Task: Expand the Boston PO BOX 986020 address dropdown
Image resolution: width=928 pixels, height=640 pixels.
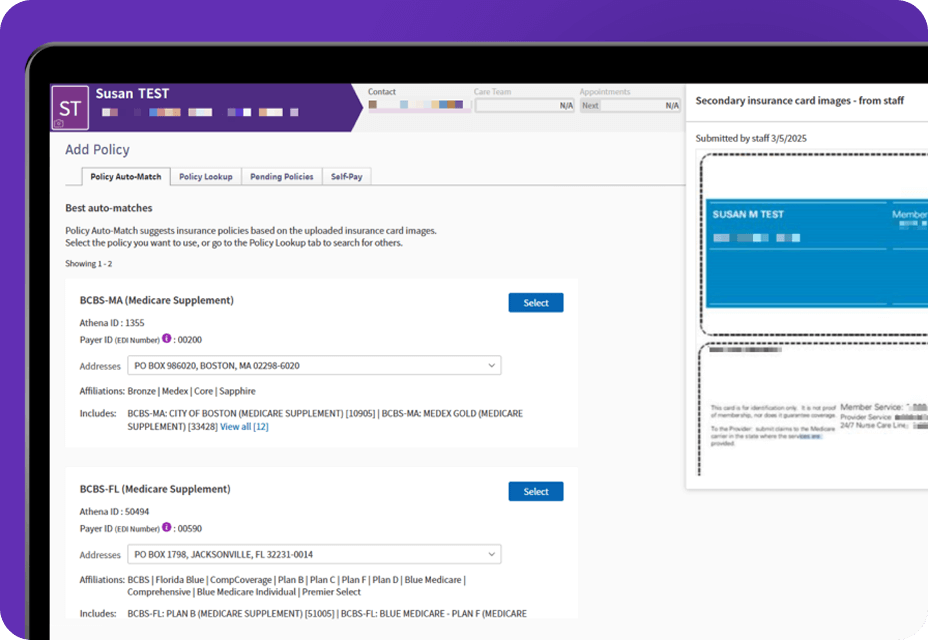Action: tap(314, 365)
